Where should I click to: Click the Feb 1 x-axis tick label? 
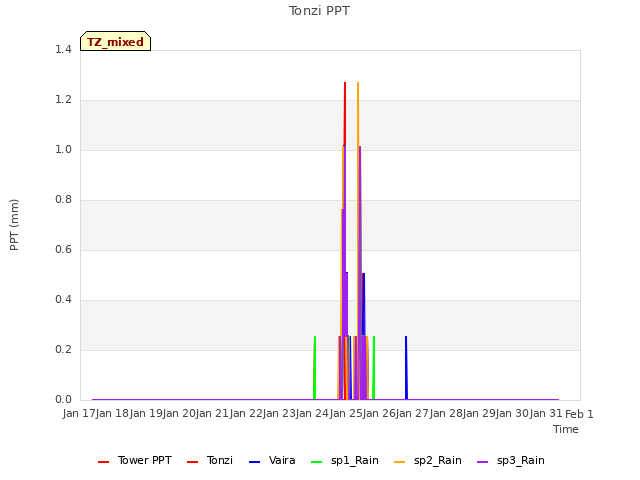579,414
